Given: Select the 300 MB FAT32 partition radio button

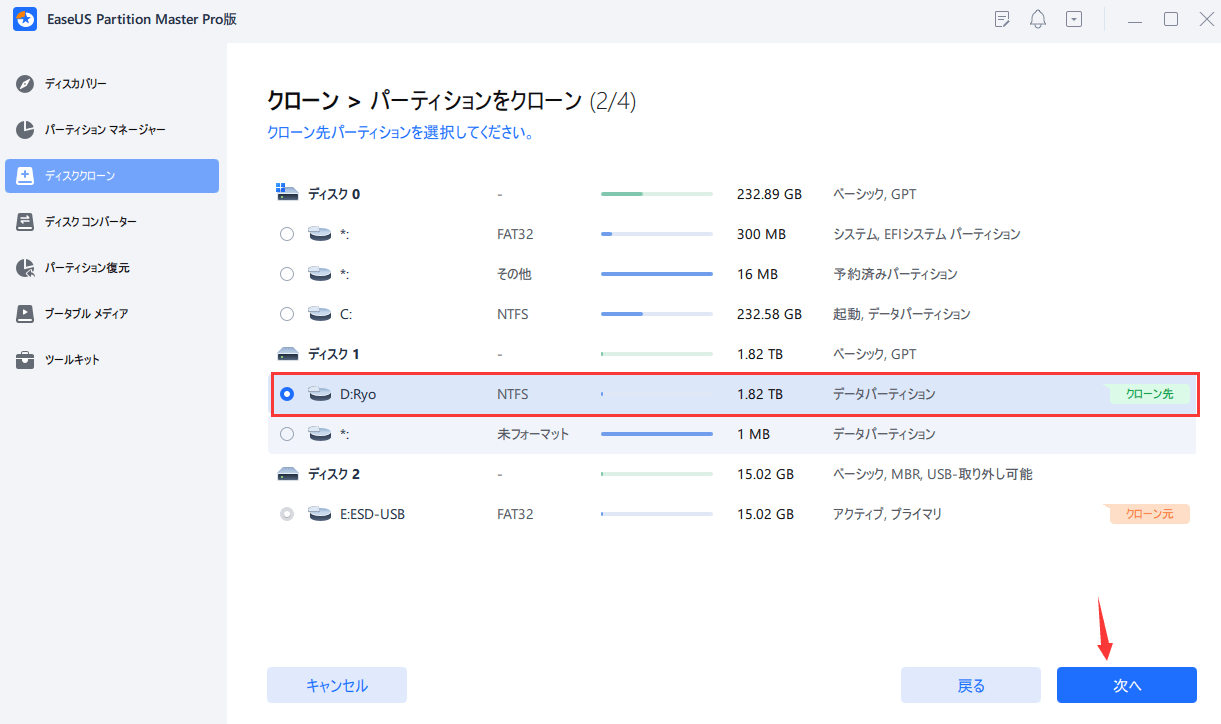Looking at the screenshot, I should pyautogui.click(x=287, y=234).
